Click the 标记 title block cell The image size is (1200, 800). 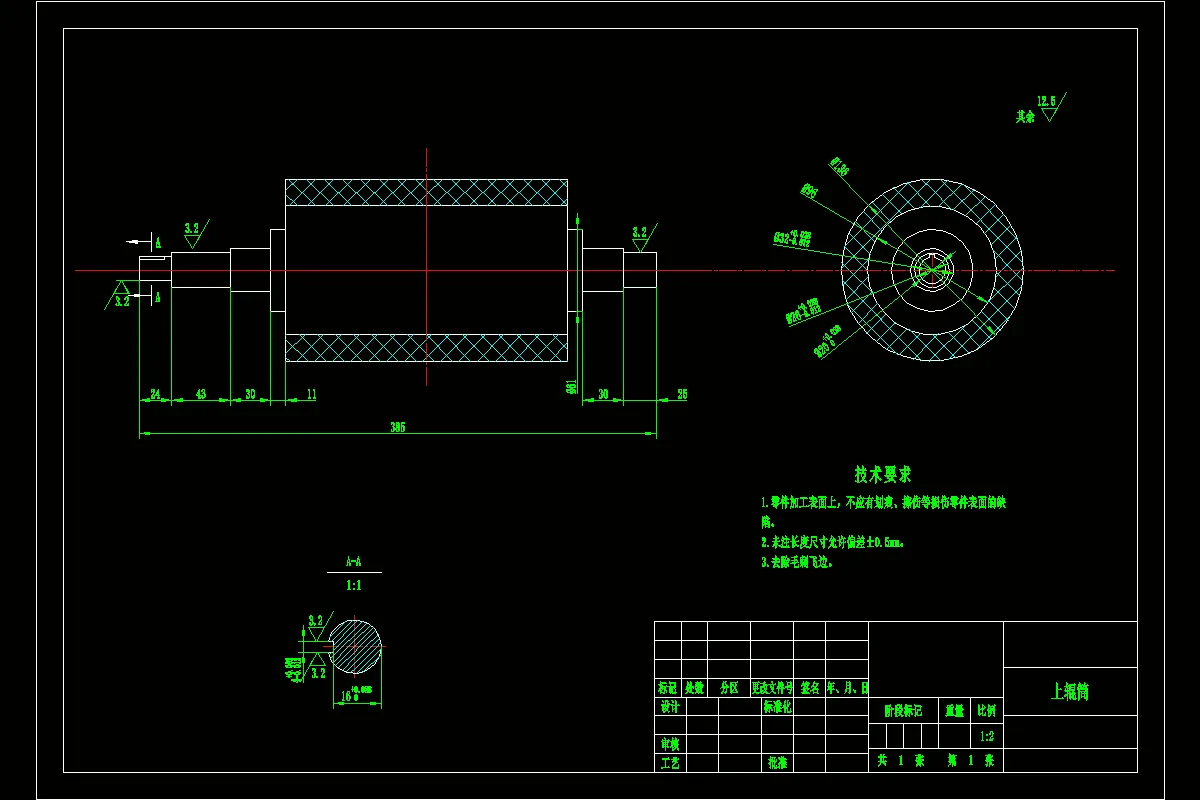pyautogui.click(x=668, y=688)
